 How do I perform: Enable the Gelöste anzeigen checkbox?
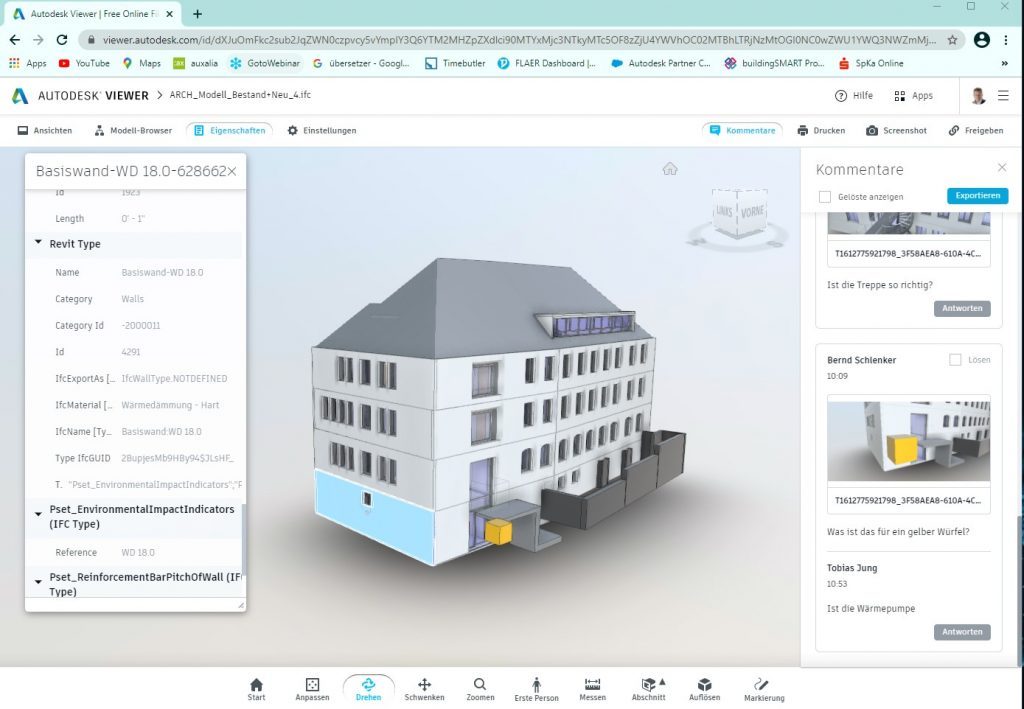[825, 197]
